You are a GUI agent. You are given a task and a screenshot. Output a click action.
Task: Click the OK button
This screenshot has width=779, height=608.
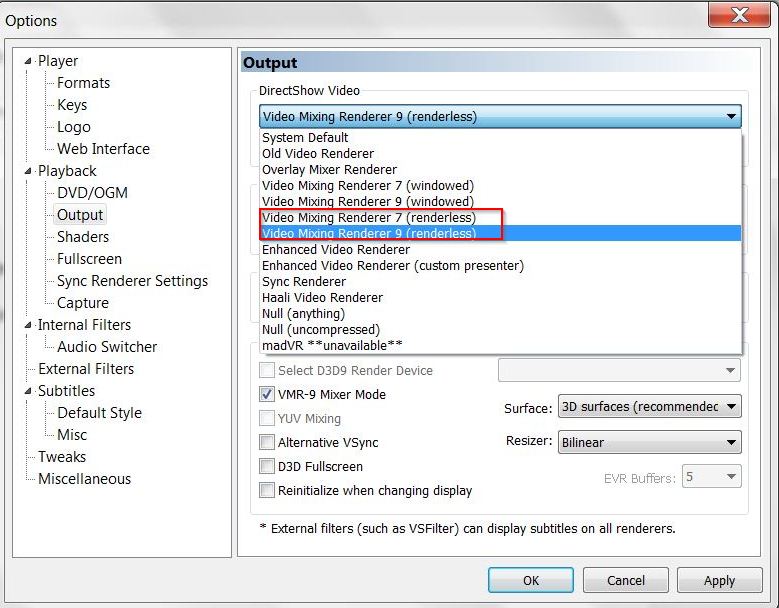coord(531,580)
